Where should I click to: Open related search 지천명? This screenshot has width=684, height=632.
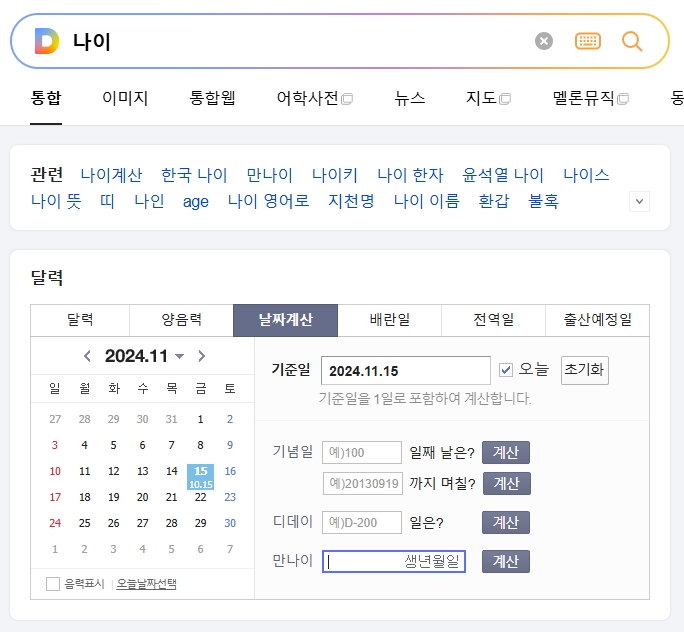pyautogui.click(x=351, y=201)
